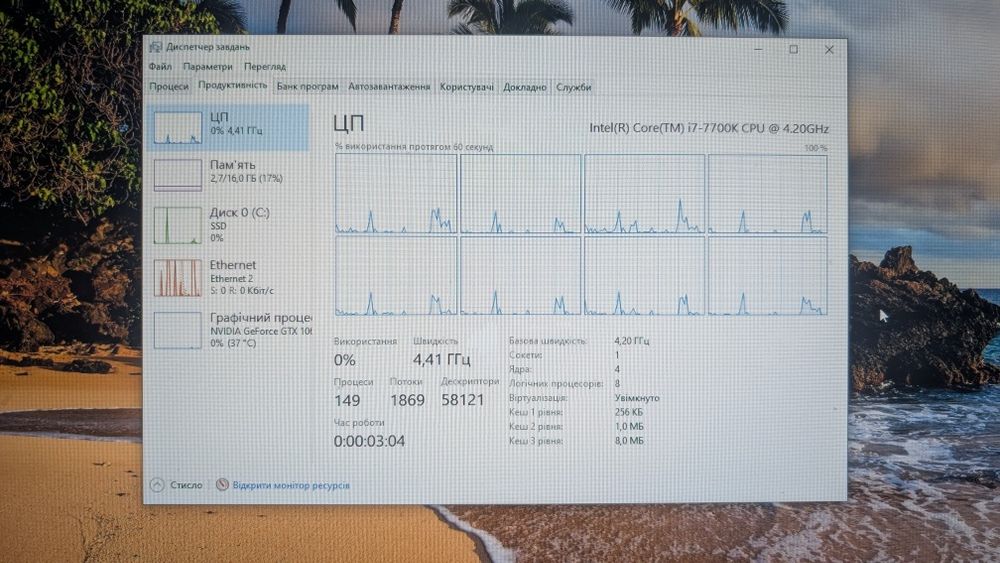The image size is (1000, 563).
Task: Select the Графічний процесор mini graph
Action: click(x=177, y=330)
